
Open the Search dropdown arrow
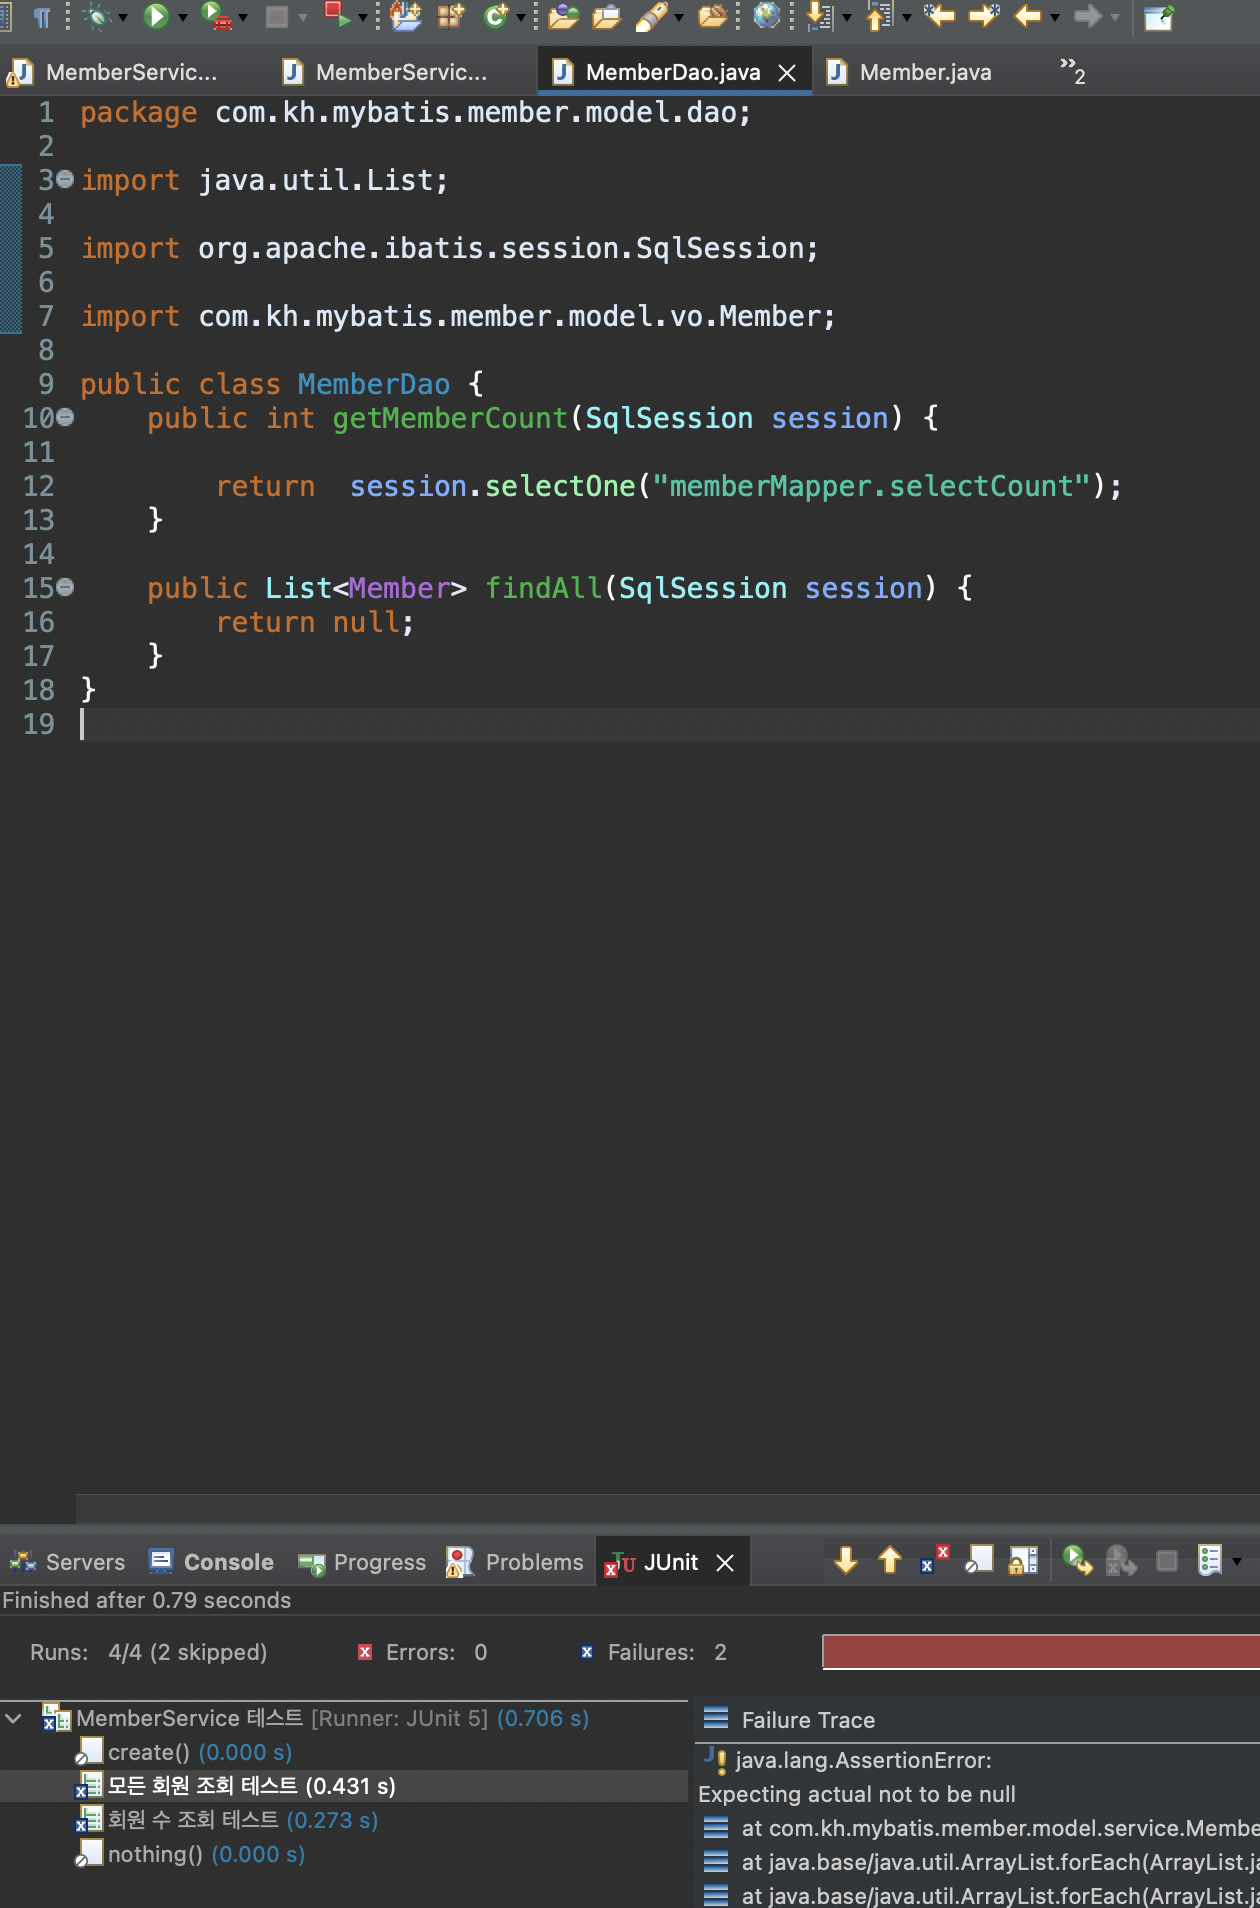click(679, 18)
